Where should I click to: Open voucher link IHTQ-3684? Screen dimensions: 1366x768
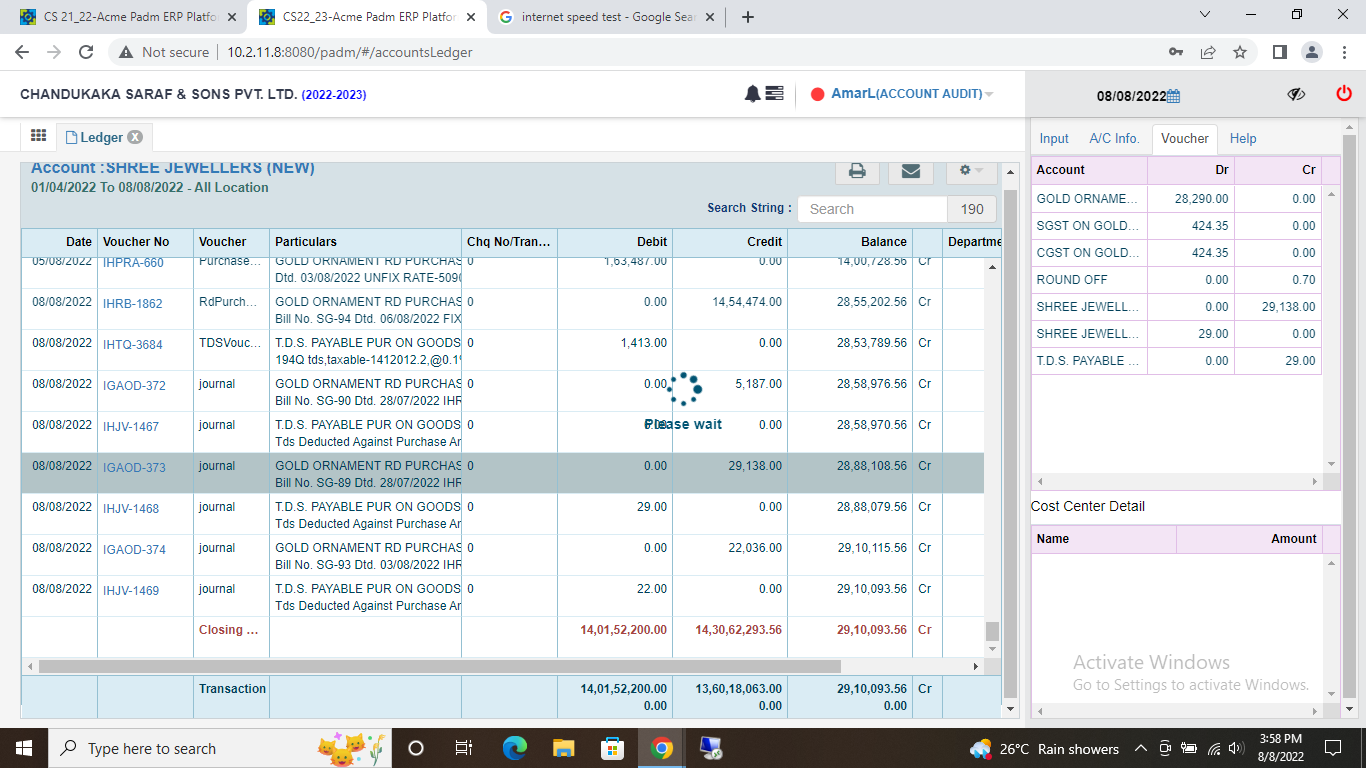(x=132, y=344)
